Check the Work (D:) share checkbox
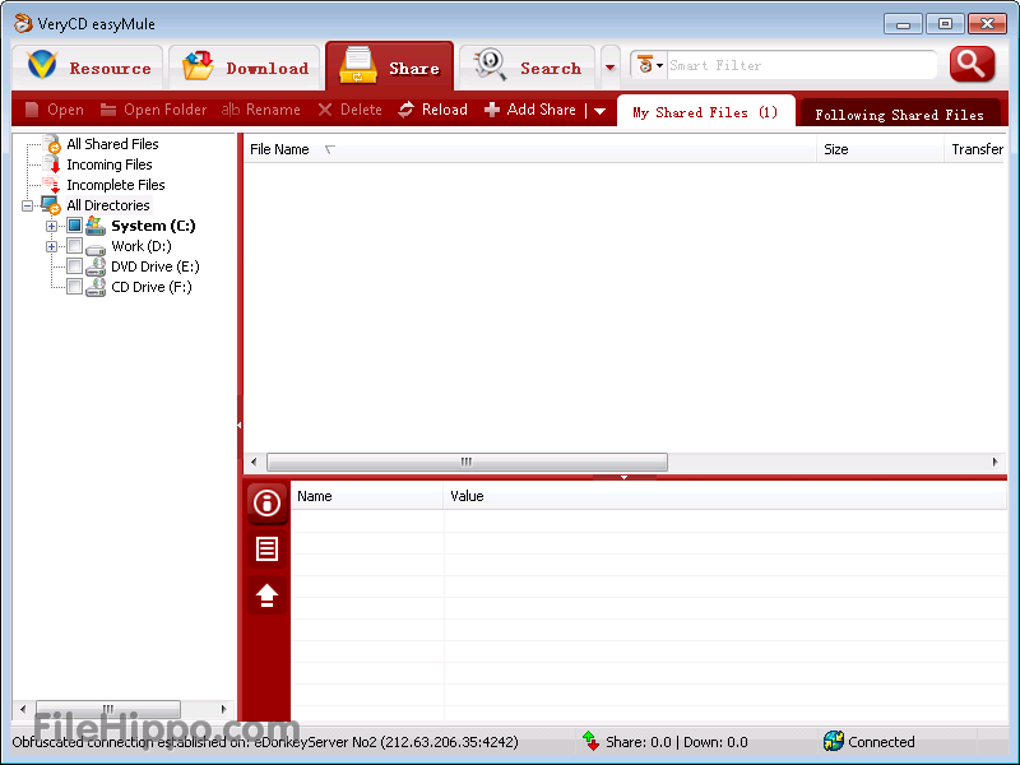This screenshot has height=765, width=1020. [75, 246]
